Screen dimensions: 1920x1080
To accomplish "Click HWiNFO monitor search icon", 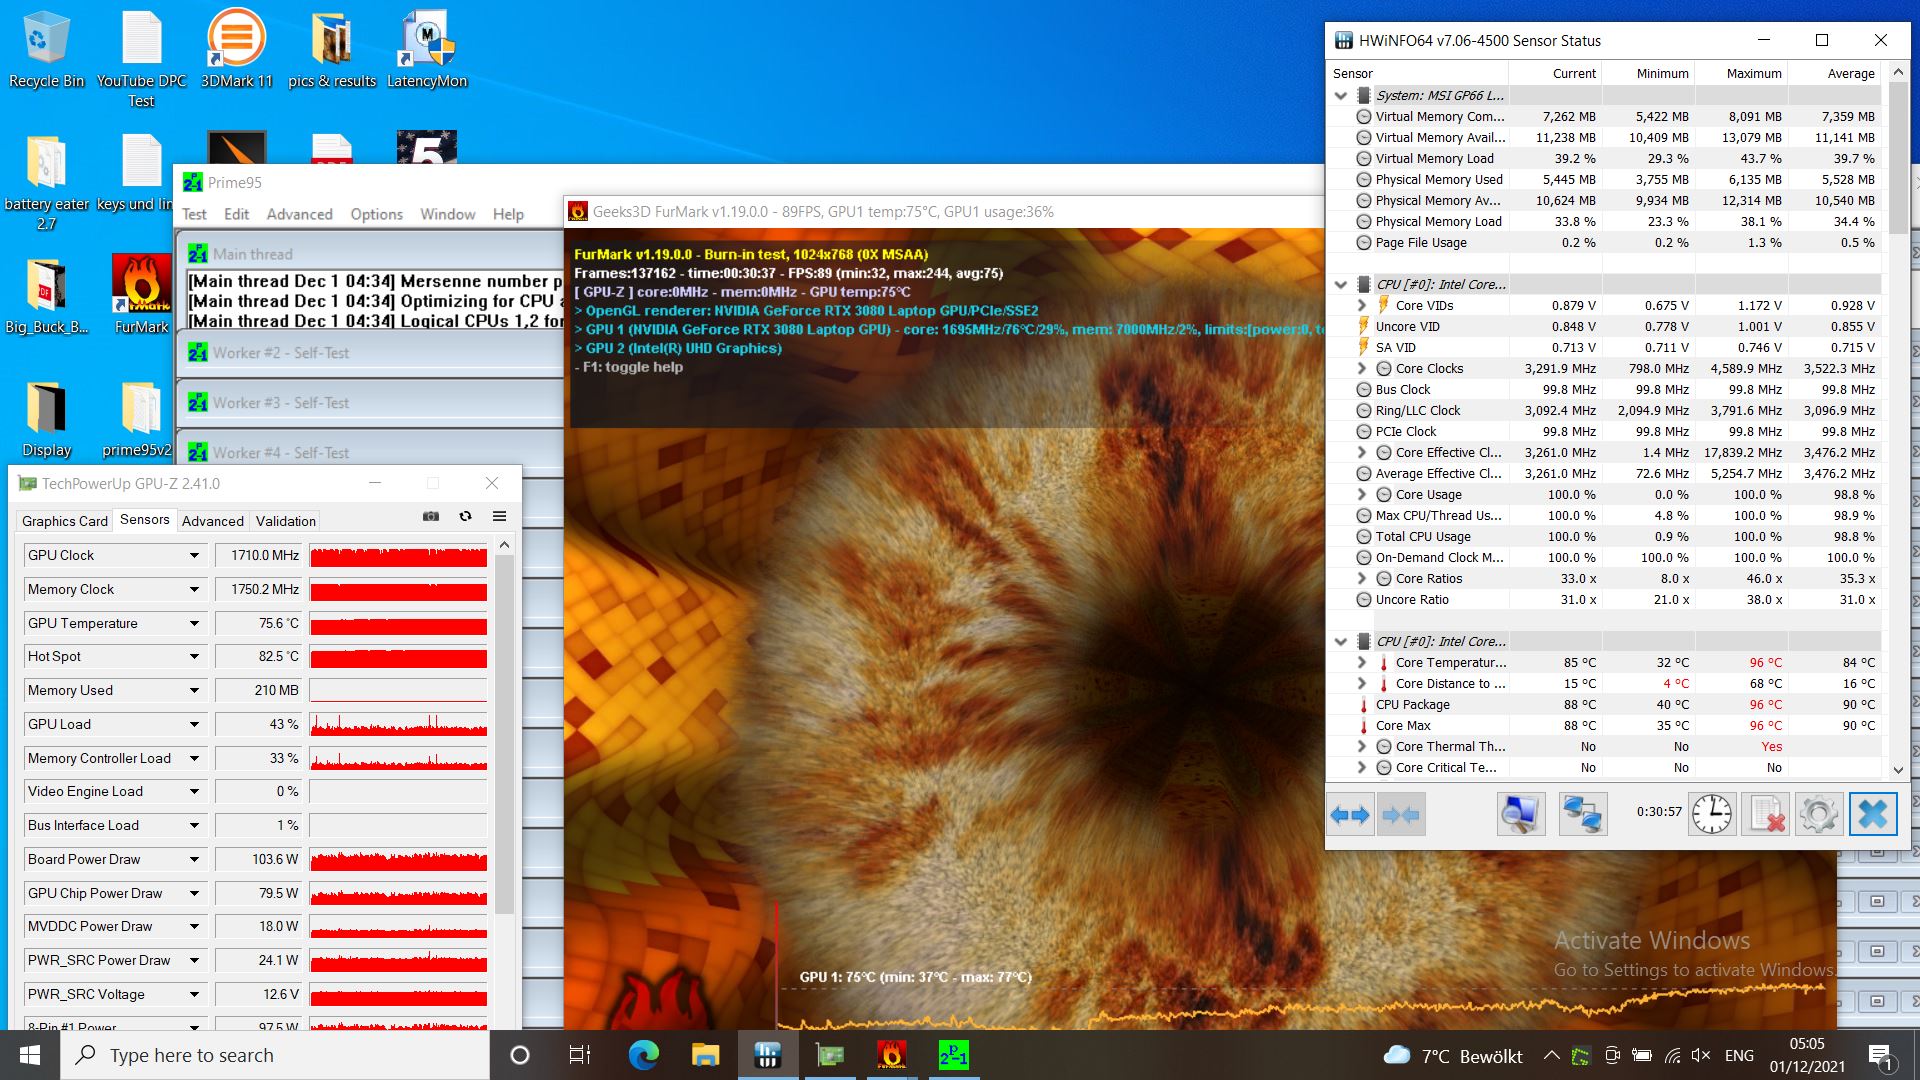I will pyautogui.click(x=1520, y=814).
